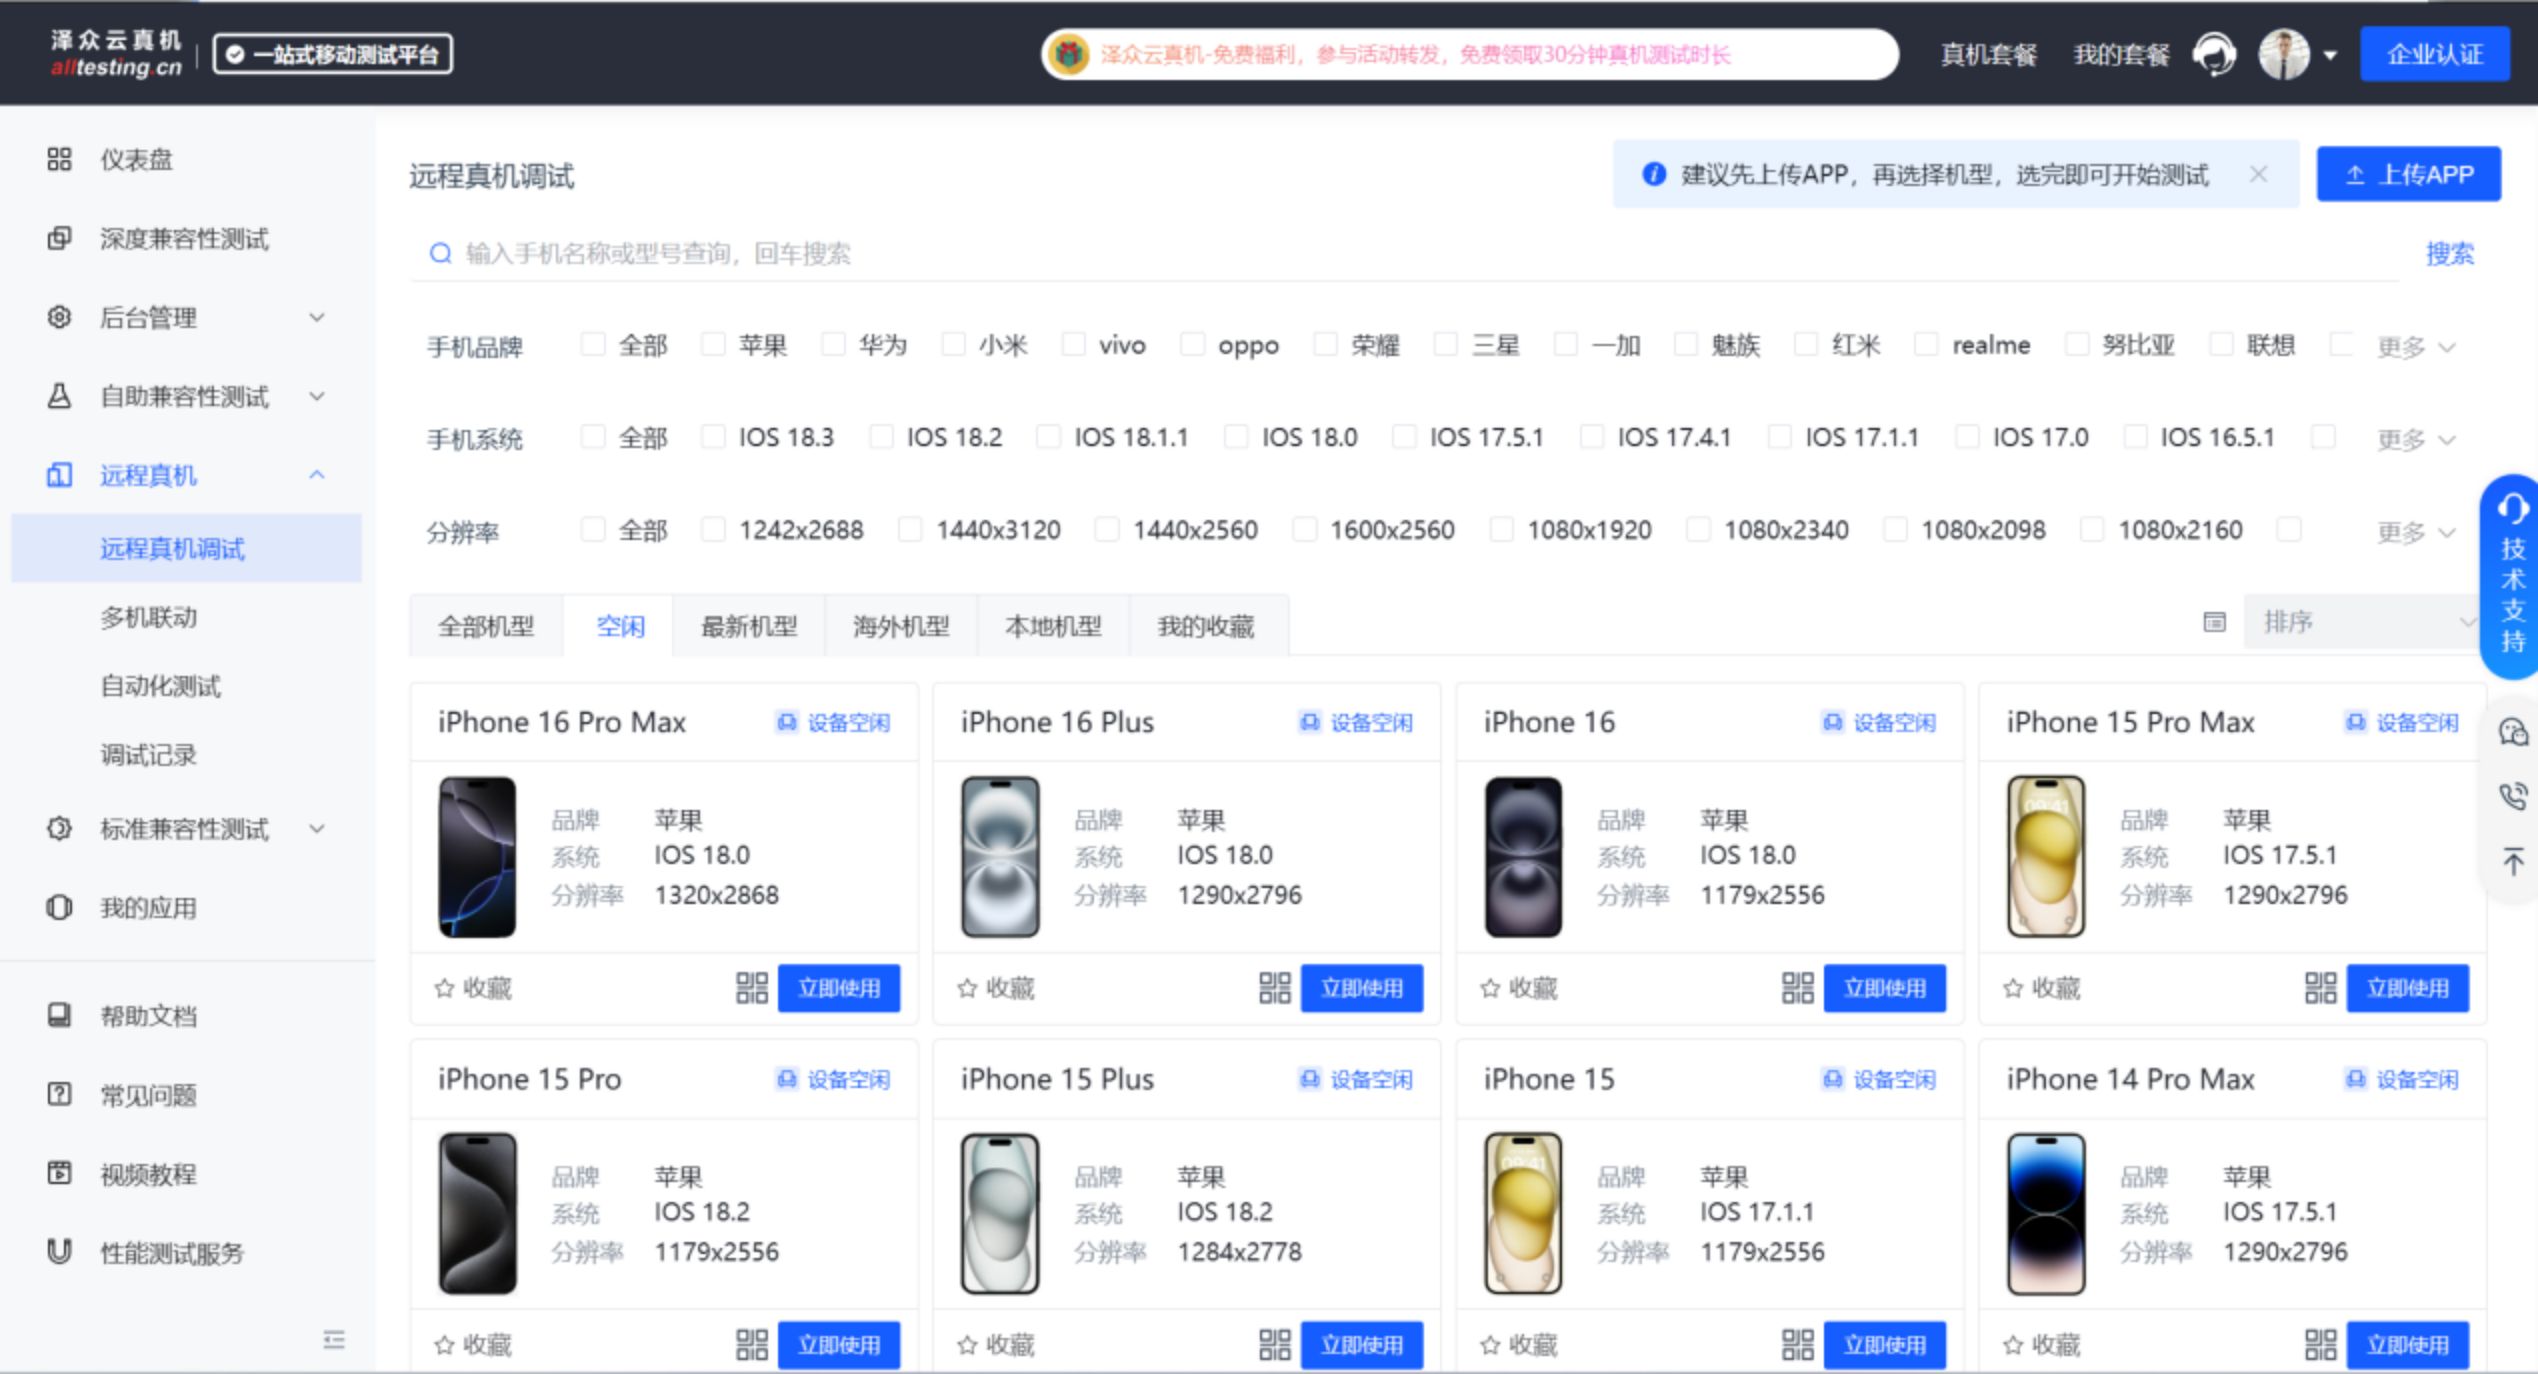Collapse the sidebar using the bottom menu icon
This screenshot has width=2538, height=1374.
(x=334, y=1339)
